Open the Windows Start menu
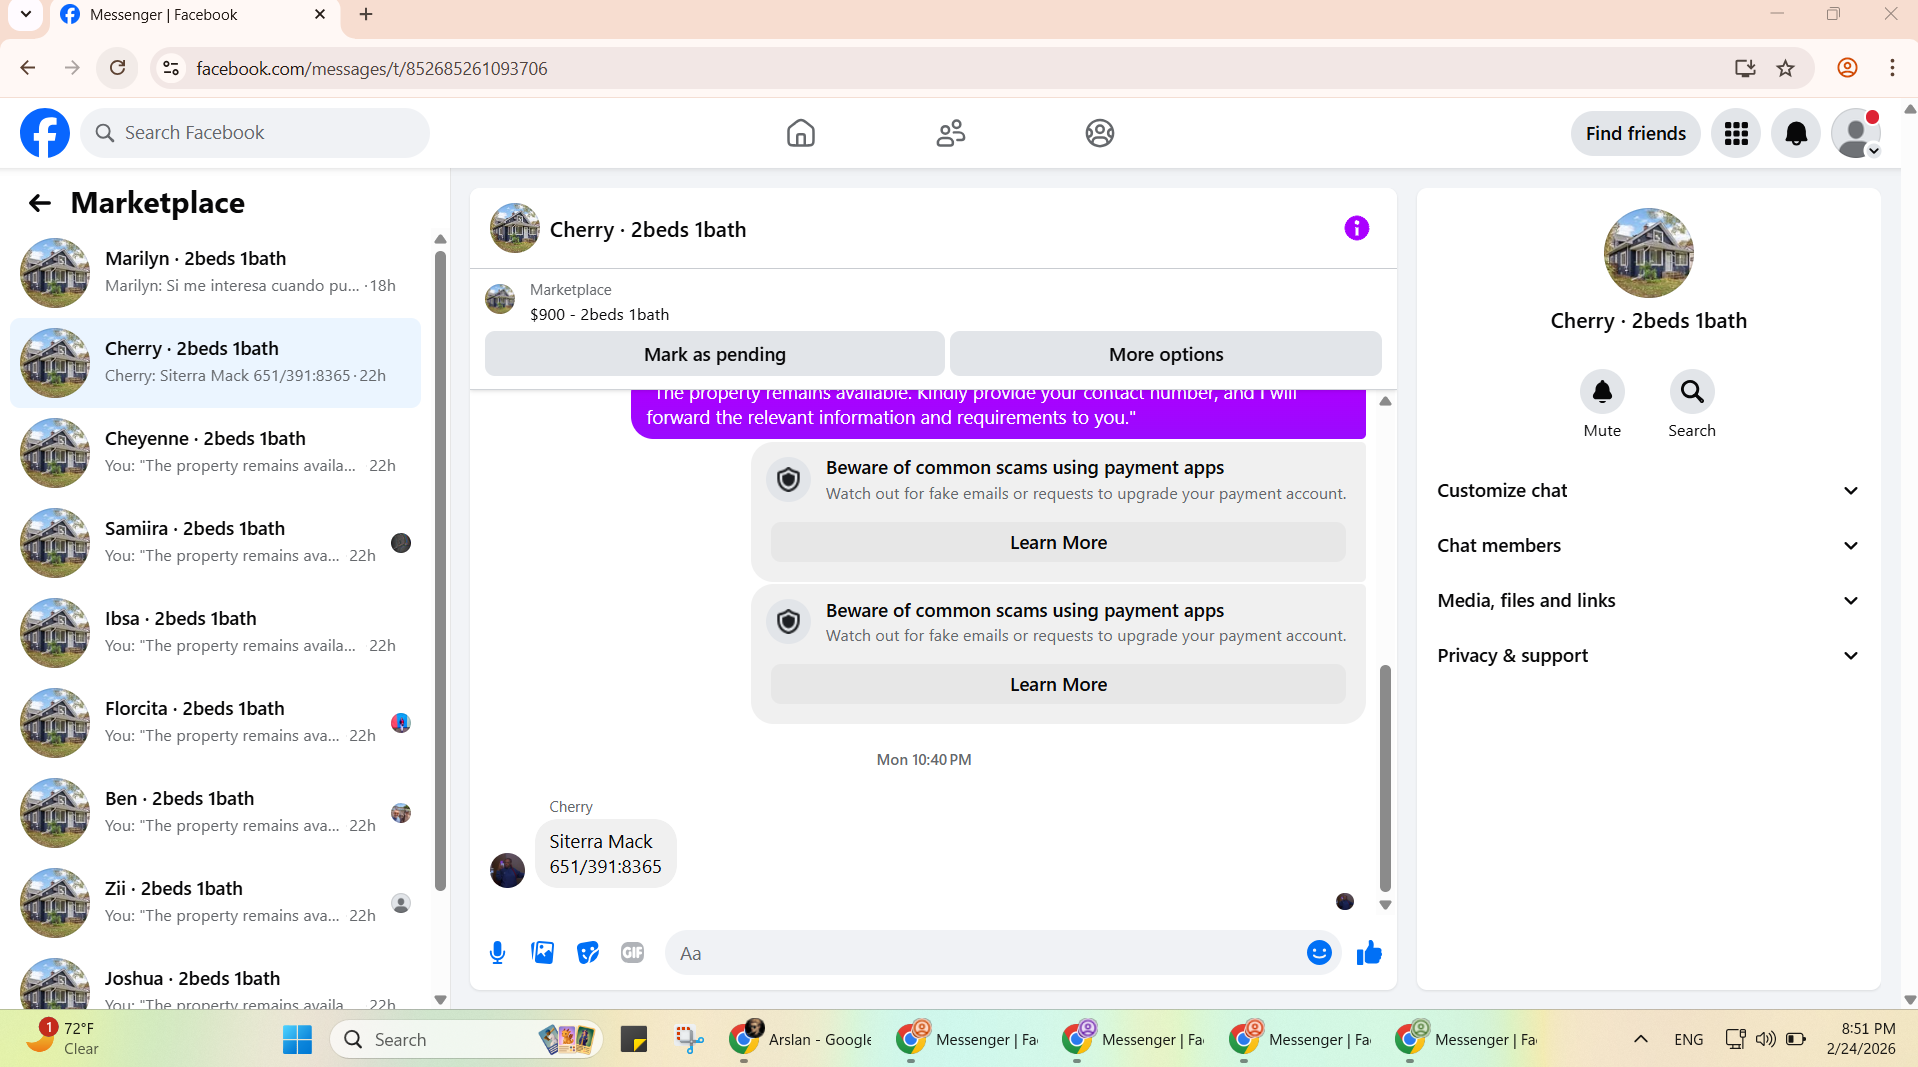The image size is (1918, 1067). [297, 1039]
